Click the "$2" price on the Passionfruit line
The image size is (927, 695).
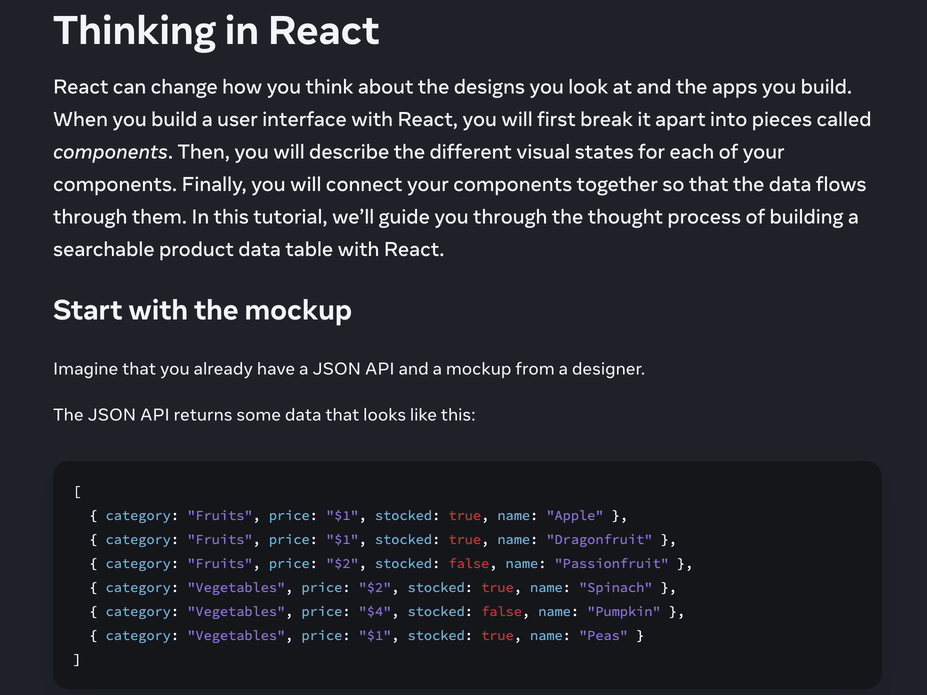(342, 564)
